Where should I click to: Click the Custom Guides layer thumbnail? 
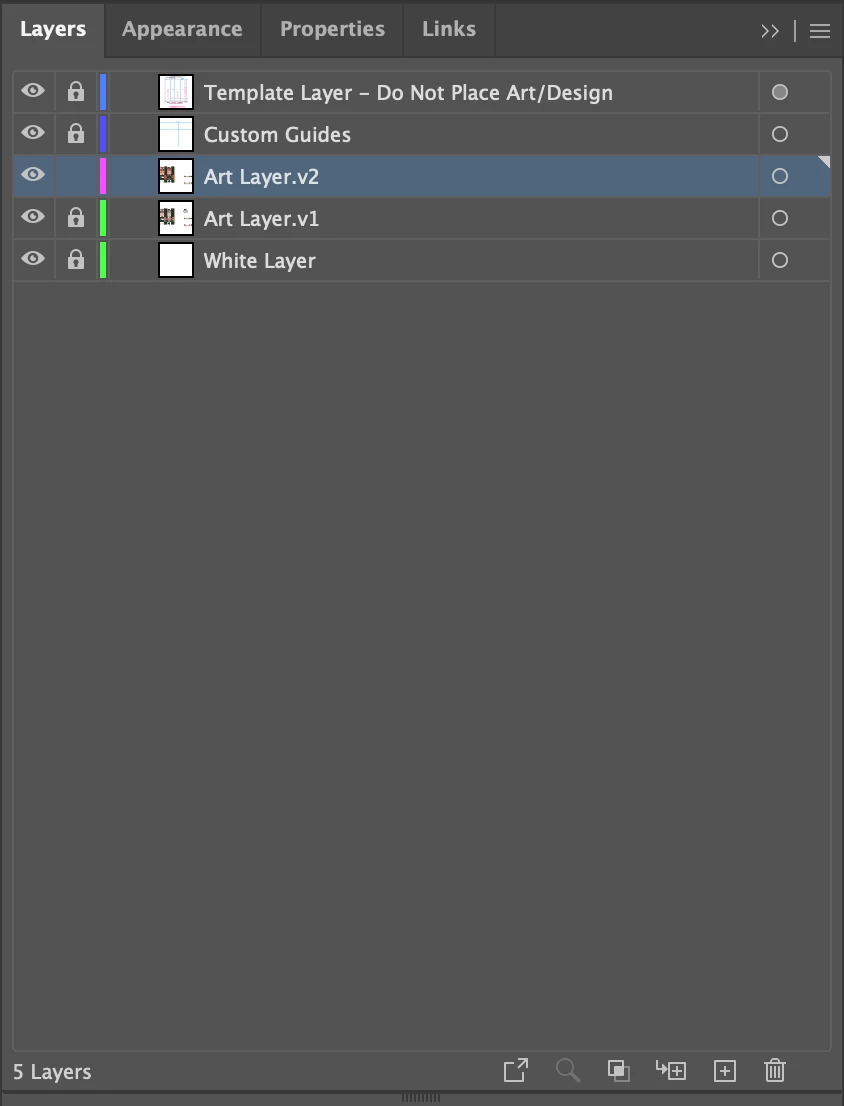tap(176, 134)
